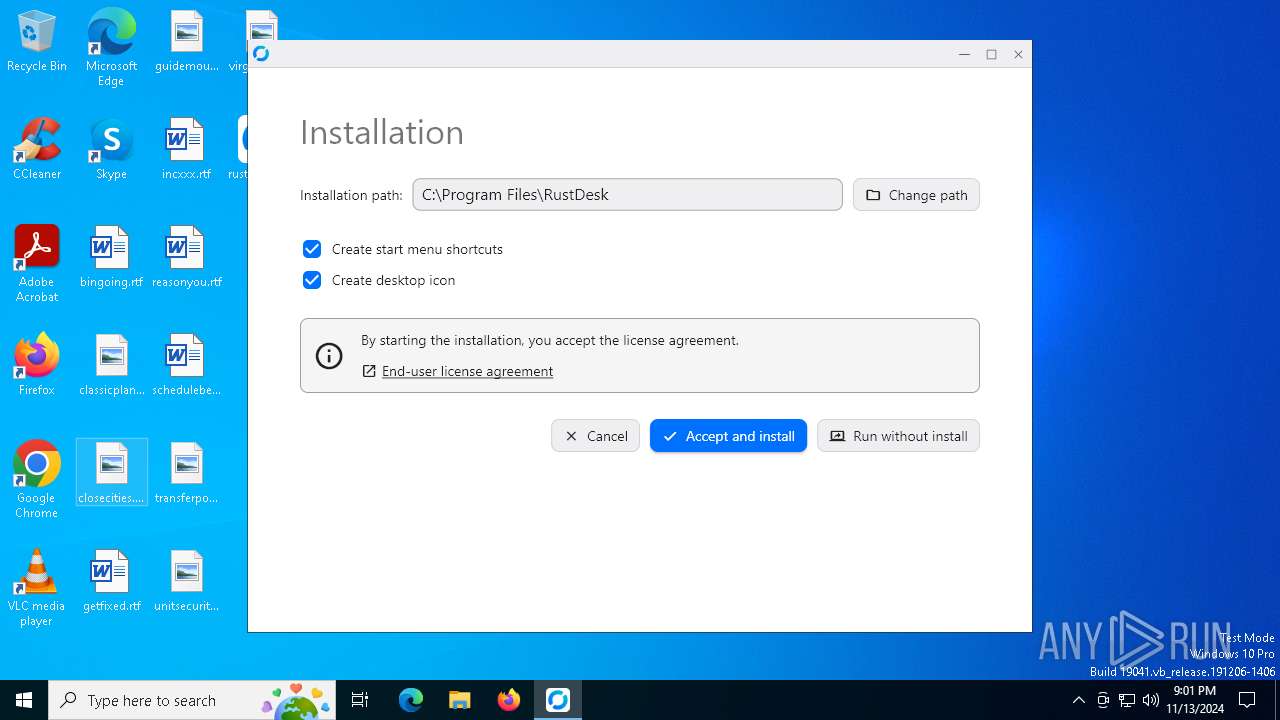This screenshot has height=720, width=1280.
Task: Open Windows Start menu
Action: [x=24, y=700]
